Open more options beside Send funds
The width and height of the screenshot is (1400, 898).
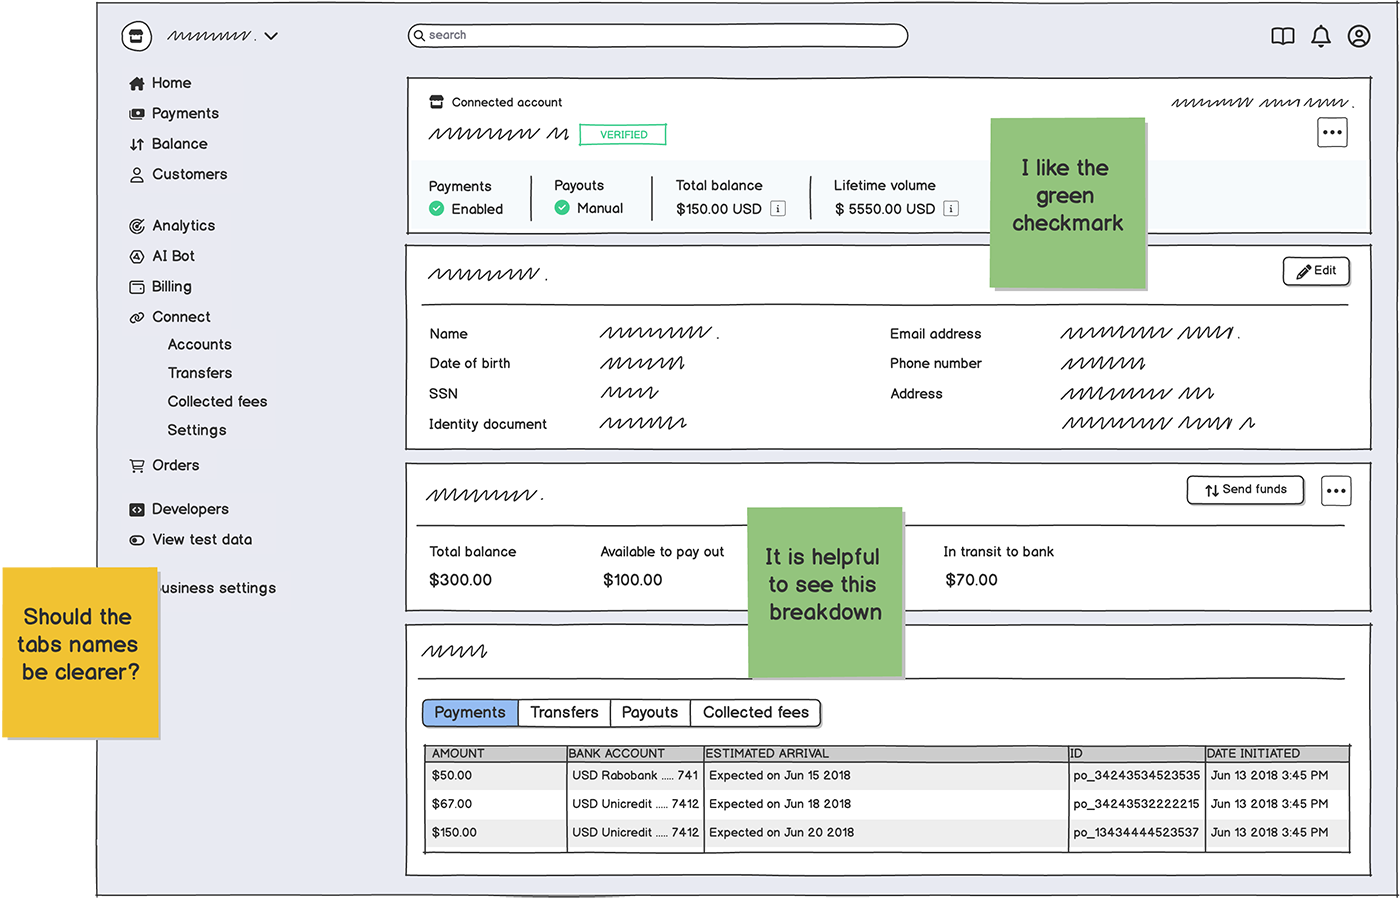pyautogui.click(x=1336, y=490)
